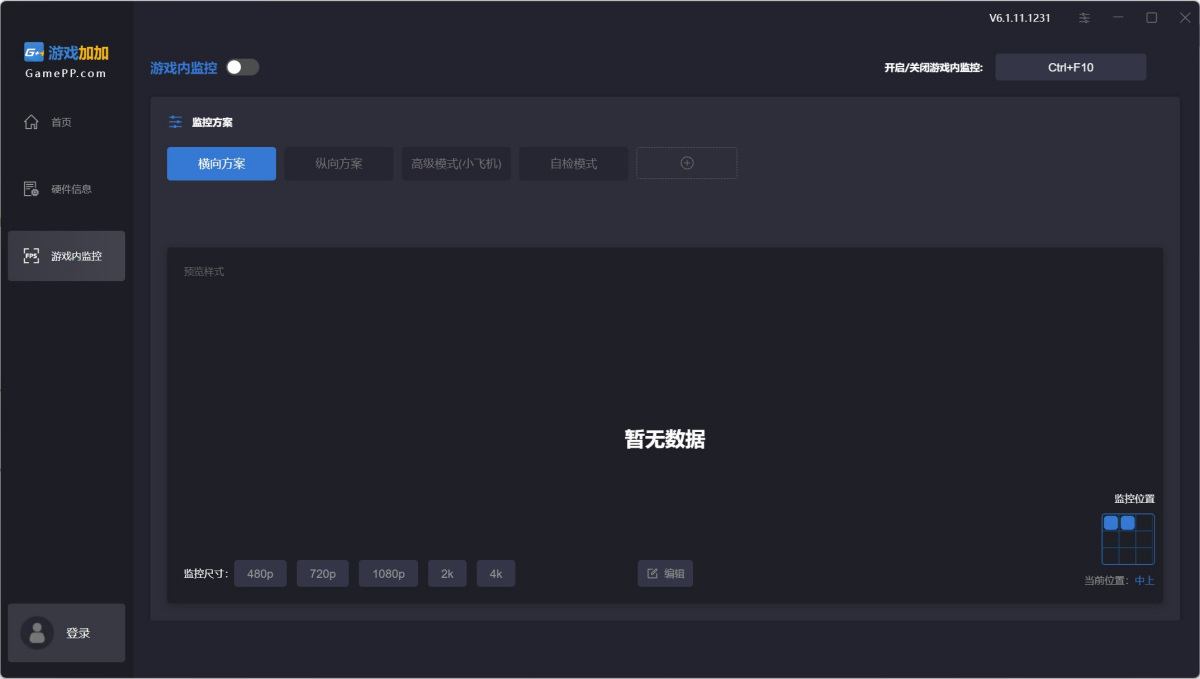Click the 监控方案 sliders icon
Screen dimensions: 1200x679
click(x=176, y=122)
